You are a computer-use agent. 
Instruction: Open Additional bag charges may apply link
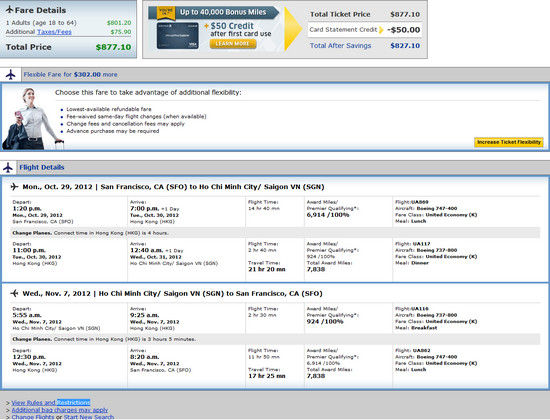click(60, 410)
